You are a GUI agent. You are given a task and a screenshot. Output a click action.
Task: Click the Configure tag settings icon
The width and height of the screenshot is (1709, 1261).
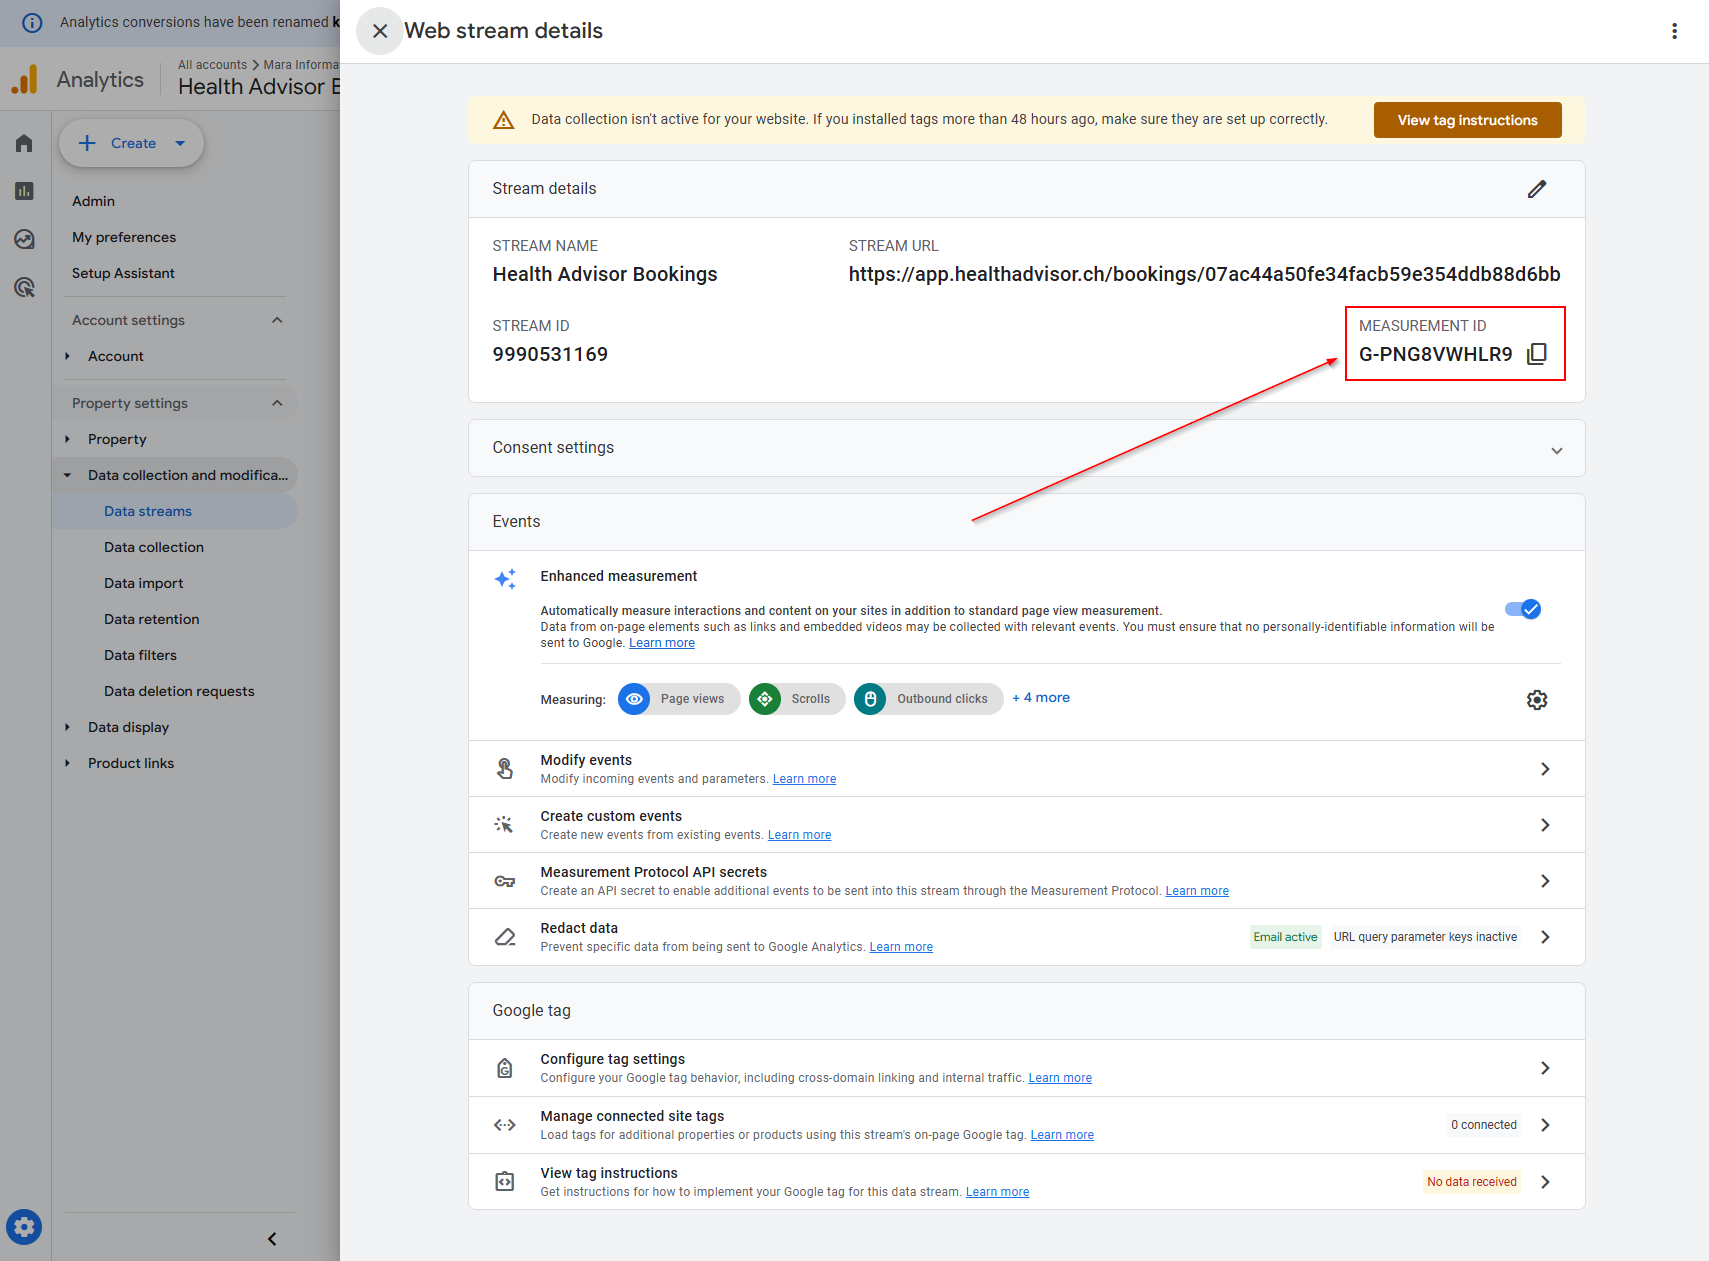click(x=505, y=1068)
